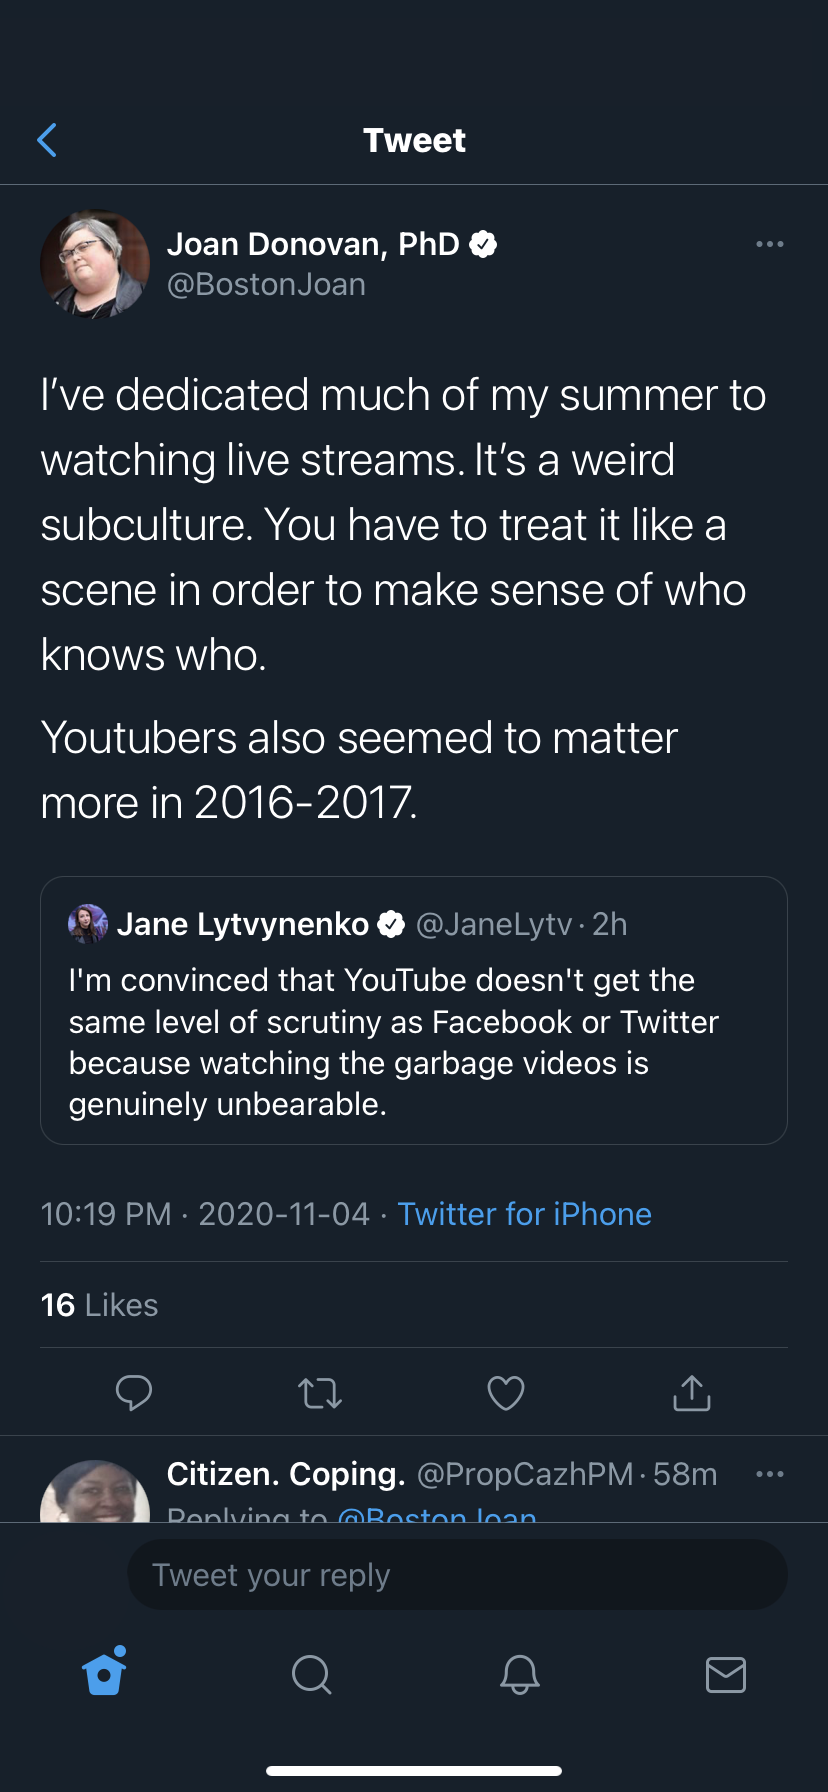Tap the 10:19 PM tweet timestamp
Screen dimensions: 828x1792
[105, 1214]
